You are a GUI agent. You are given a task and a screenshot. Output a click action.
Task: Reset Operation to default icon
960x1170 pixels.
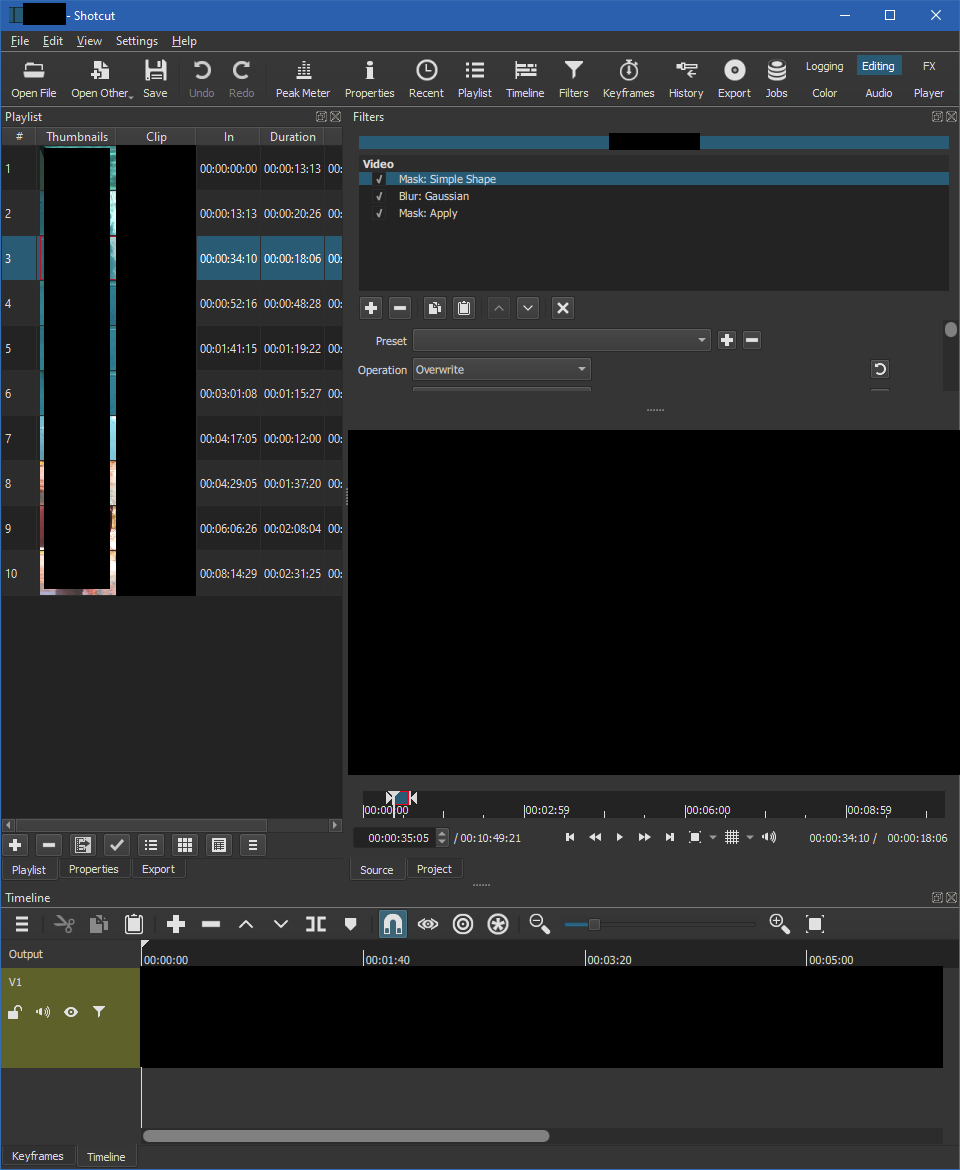(x=880, y=369)
